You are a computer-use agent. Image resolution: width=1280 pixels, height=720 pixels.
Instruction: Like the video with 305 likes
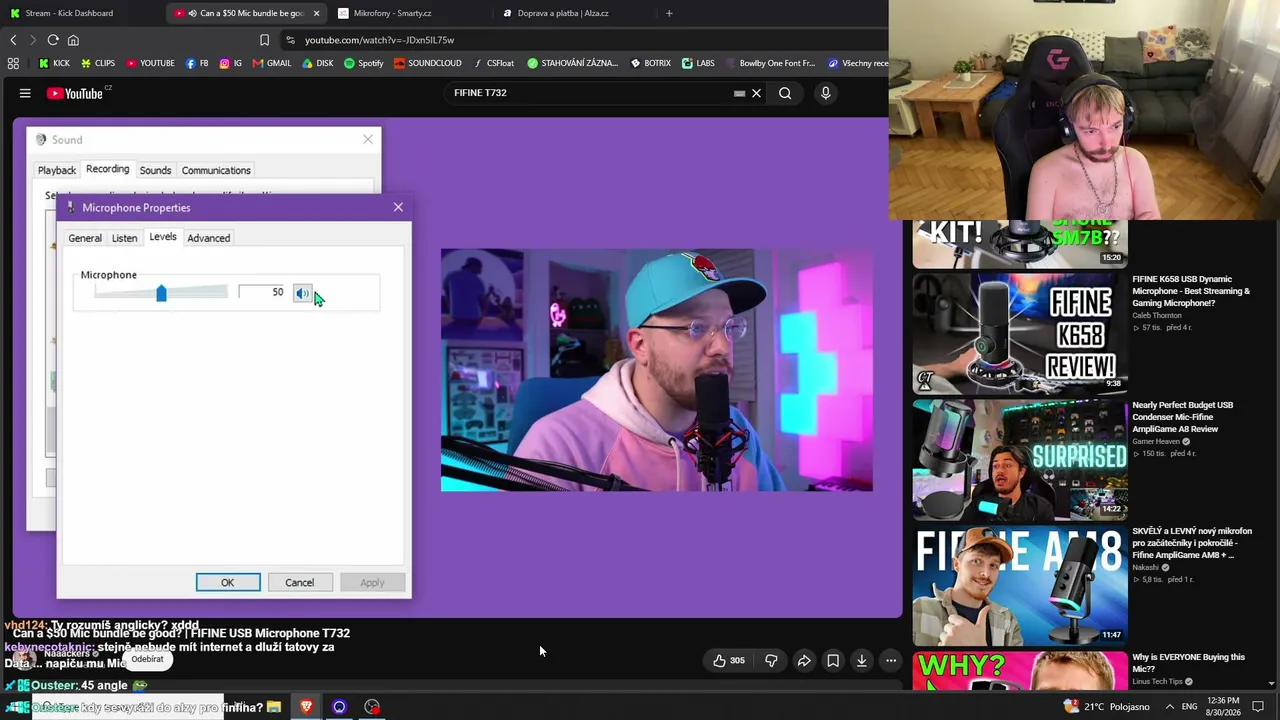tap(729, 660)
